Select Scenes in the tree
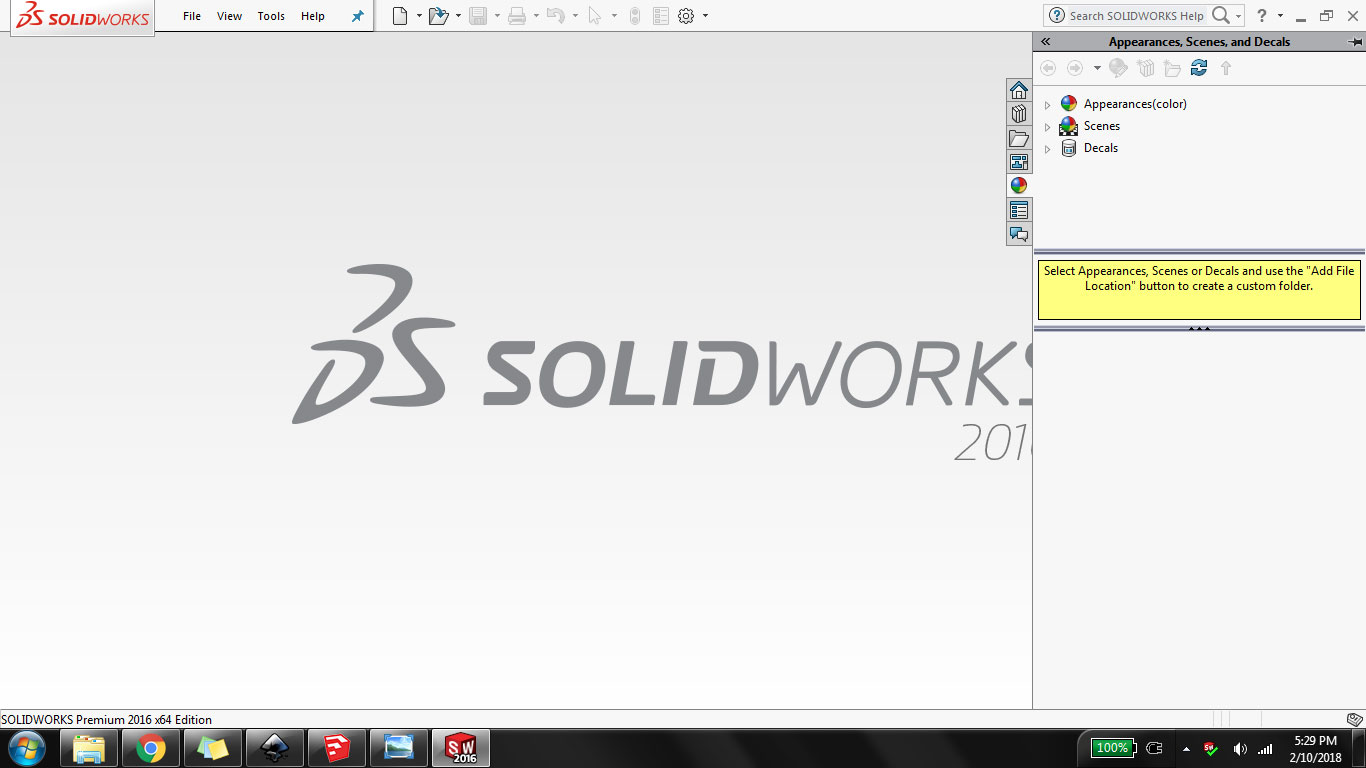1366x768 pixels. (1102, 126)
